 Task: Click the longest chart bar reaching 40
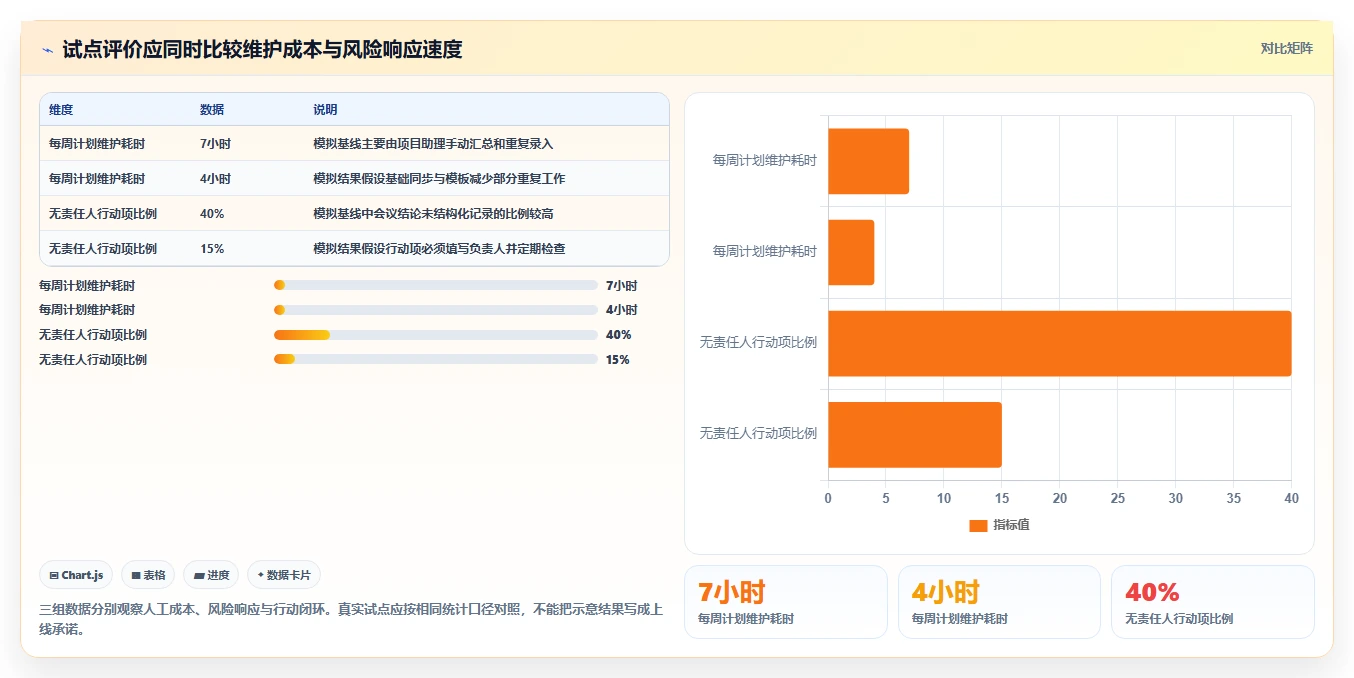(x=1059, y=343)
